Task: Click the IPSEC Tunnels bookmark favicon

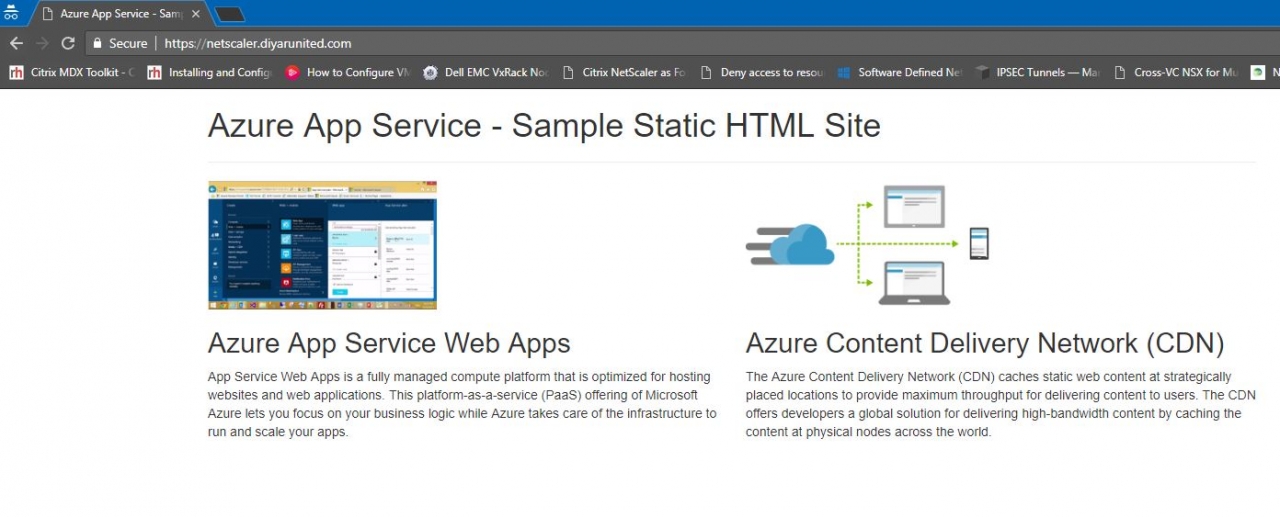Action: click(x=982, y=72)
